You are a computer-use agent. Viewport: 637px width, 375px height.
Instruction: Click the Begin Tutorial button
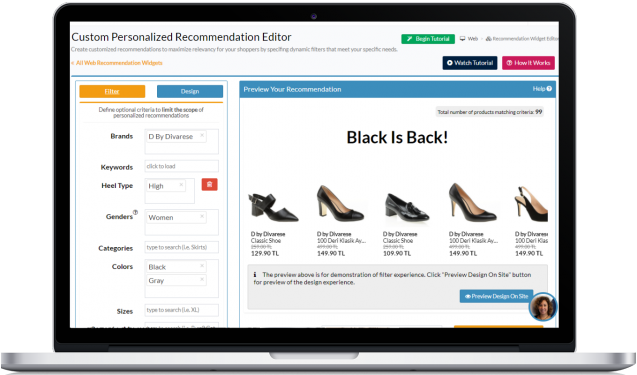[x=428, y=39]
